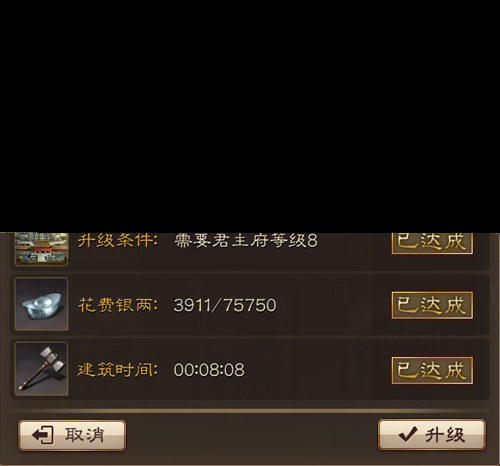Image resolution: width=500 pixels, height=466 pixels.
Task: Click bottom bar between 取消 and 升级
Action: pyautogui.click(x=252, y=435)
